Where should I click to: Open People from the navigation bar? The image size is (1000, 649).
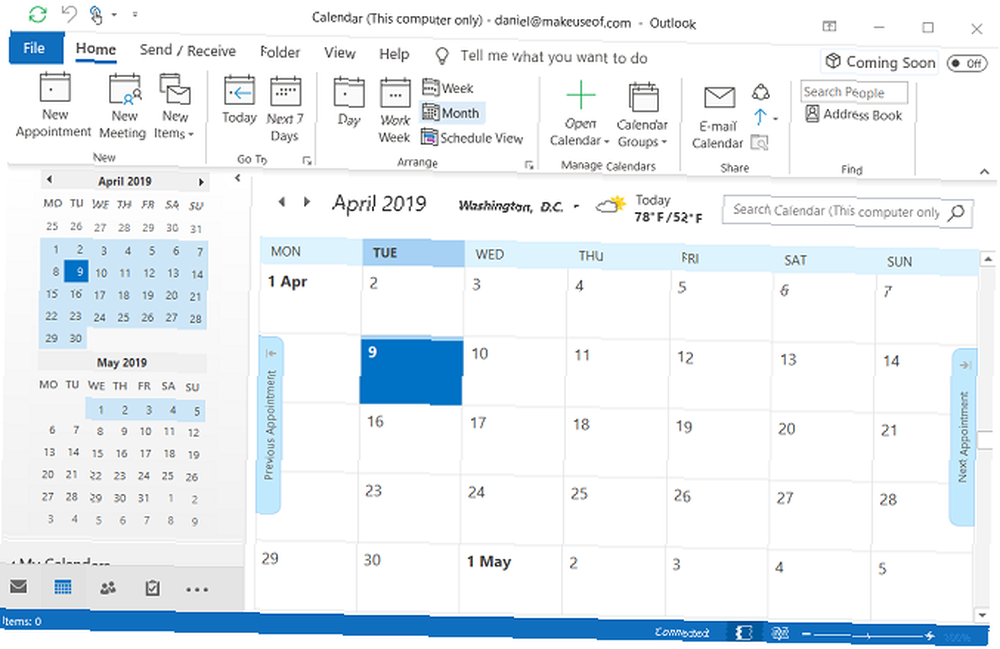tap(108, 588)
